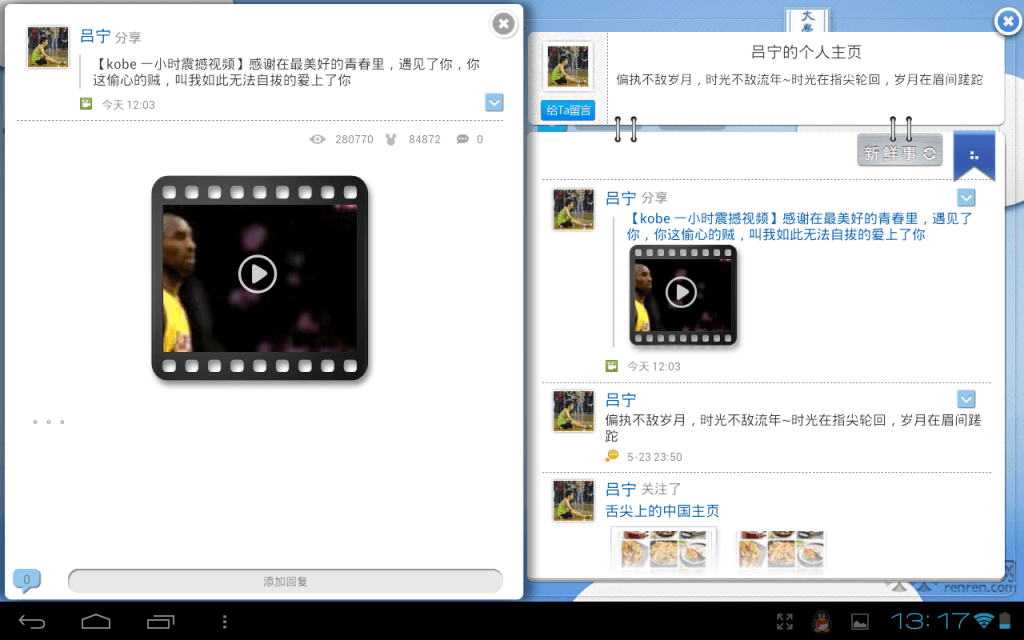Click 吕宁的个人主页 title text
The image size is (1024, 640).
point(806,52)
